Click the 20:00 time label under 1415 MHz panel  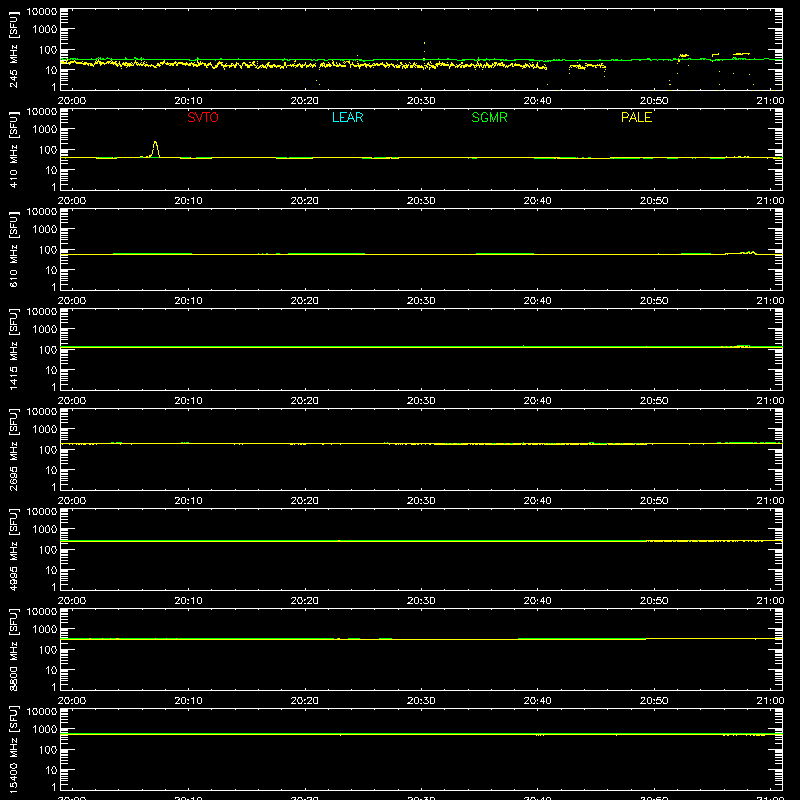point(71,401)
